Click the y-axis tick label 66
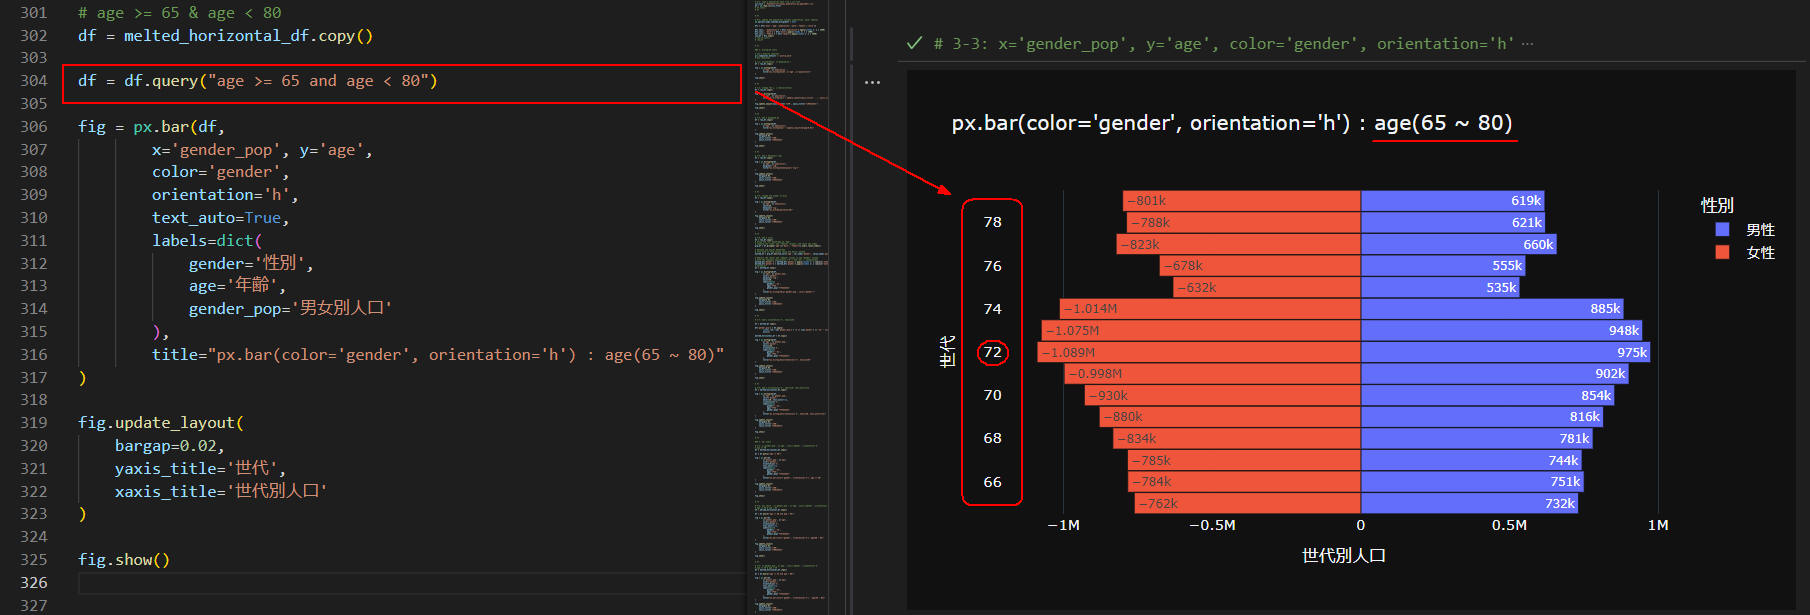Screen dimensions: 1810x615 pos(992,482)
